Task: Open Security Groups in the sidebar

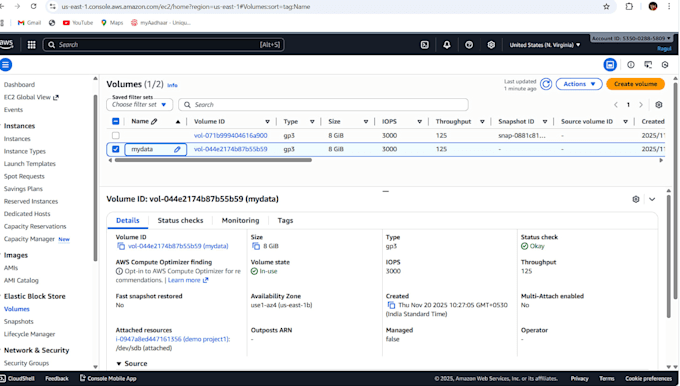Action: pos(26,363)
